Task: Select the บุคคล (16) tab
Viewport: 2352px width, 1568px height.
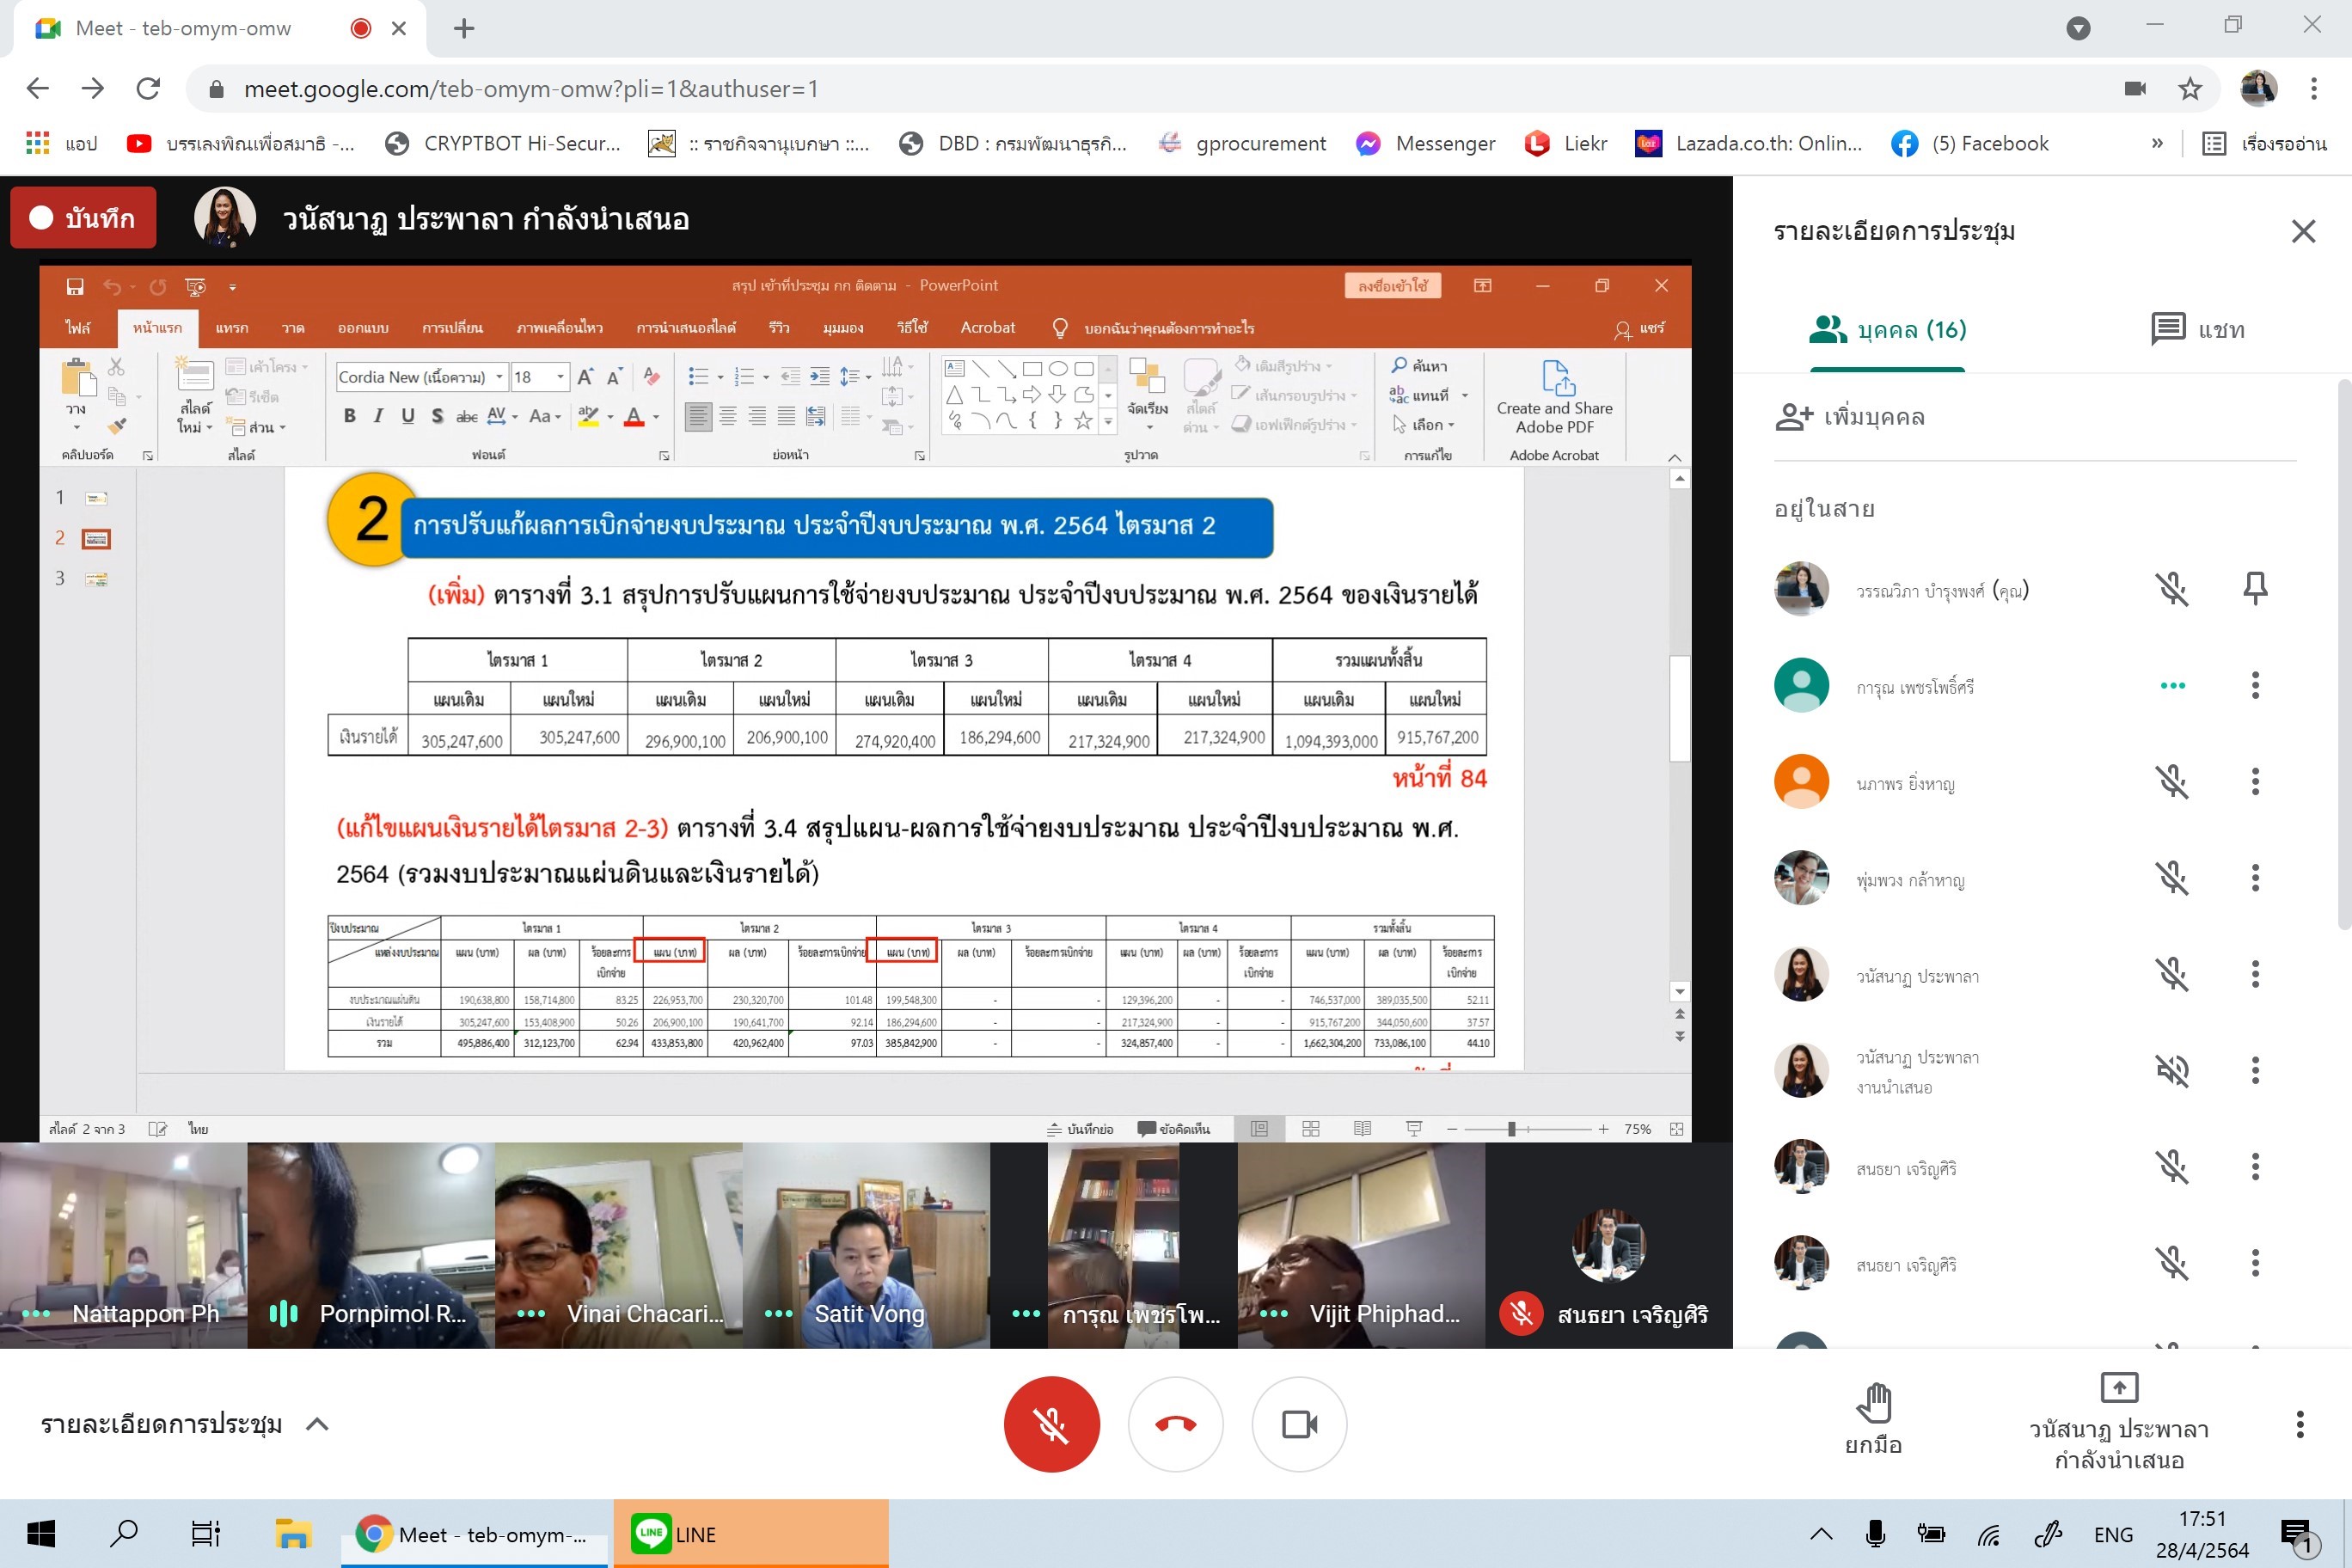Action: coord(1887,329)
